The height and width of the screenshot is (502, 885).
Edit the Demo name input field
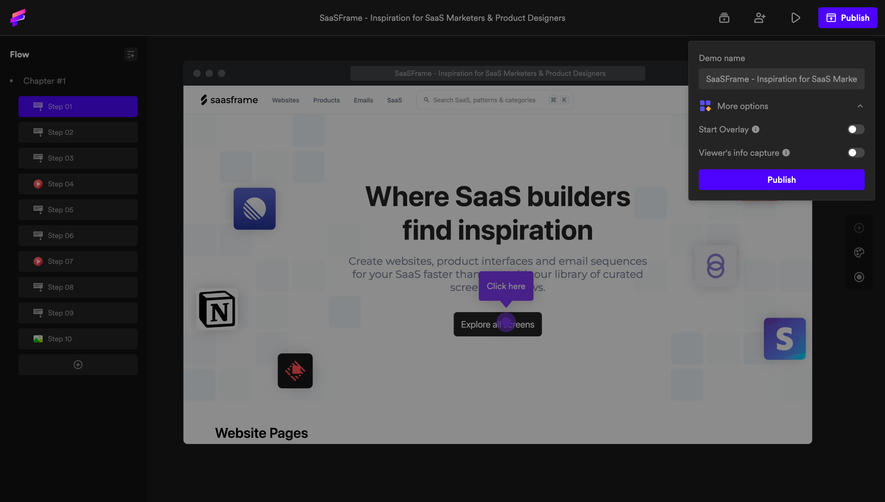tap(781, 79)
